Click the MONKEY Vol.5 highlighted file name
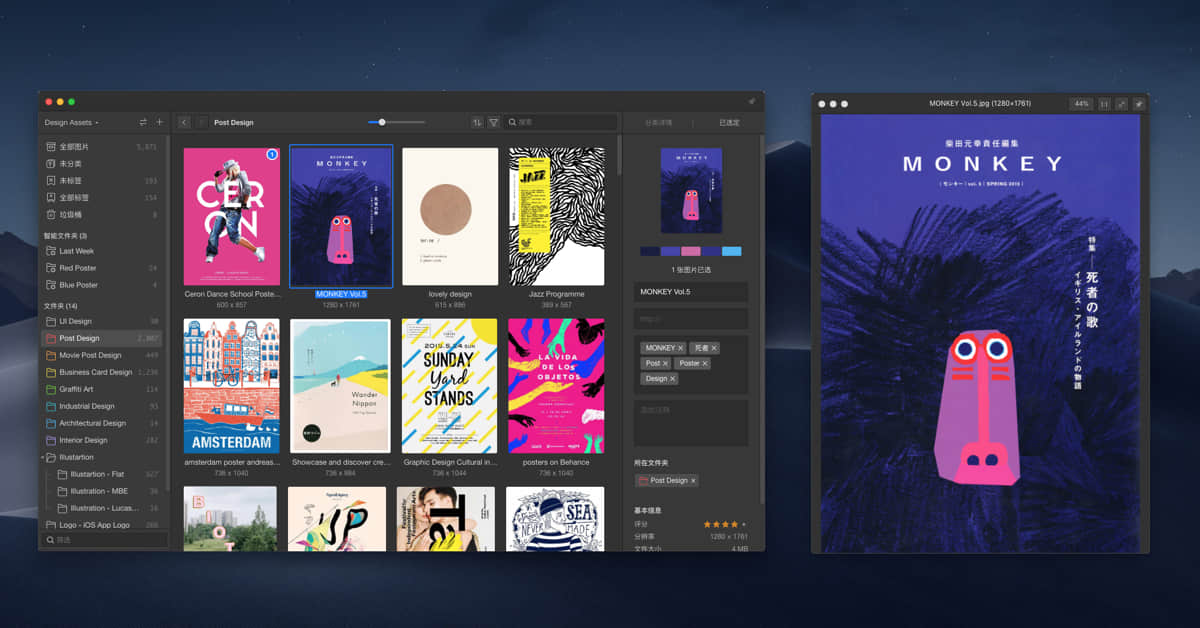 (341, 294)
